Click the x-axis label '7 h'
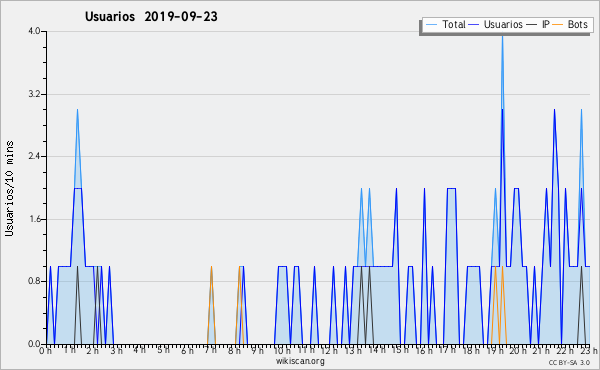The width and height of the screenshot is (600, 370). [210, 350]
